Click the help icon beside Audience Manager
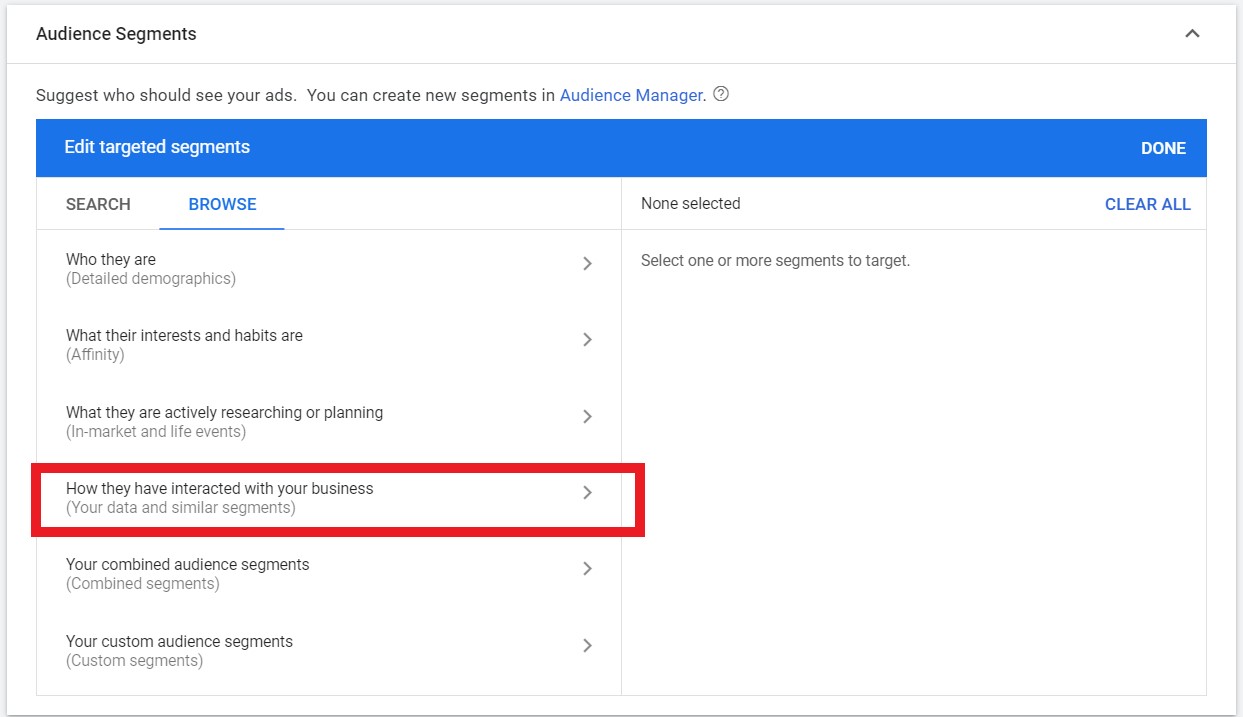 pos(722,94)
